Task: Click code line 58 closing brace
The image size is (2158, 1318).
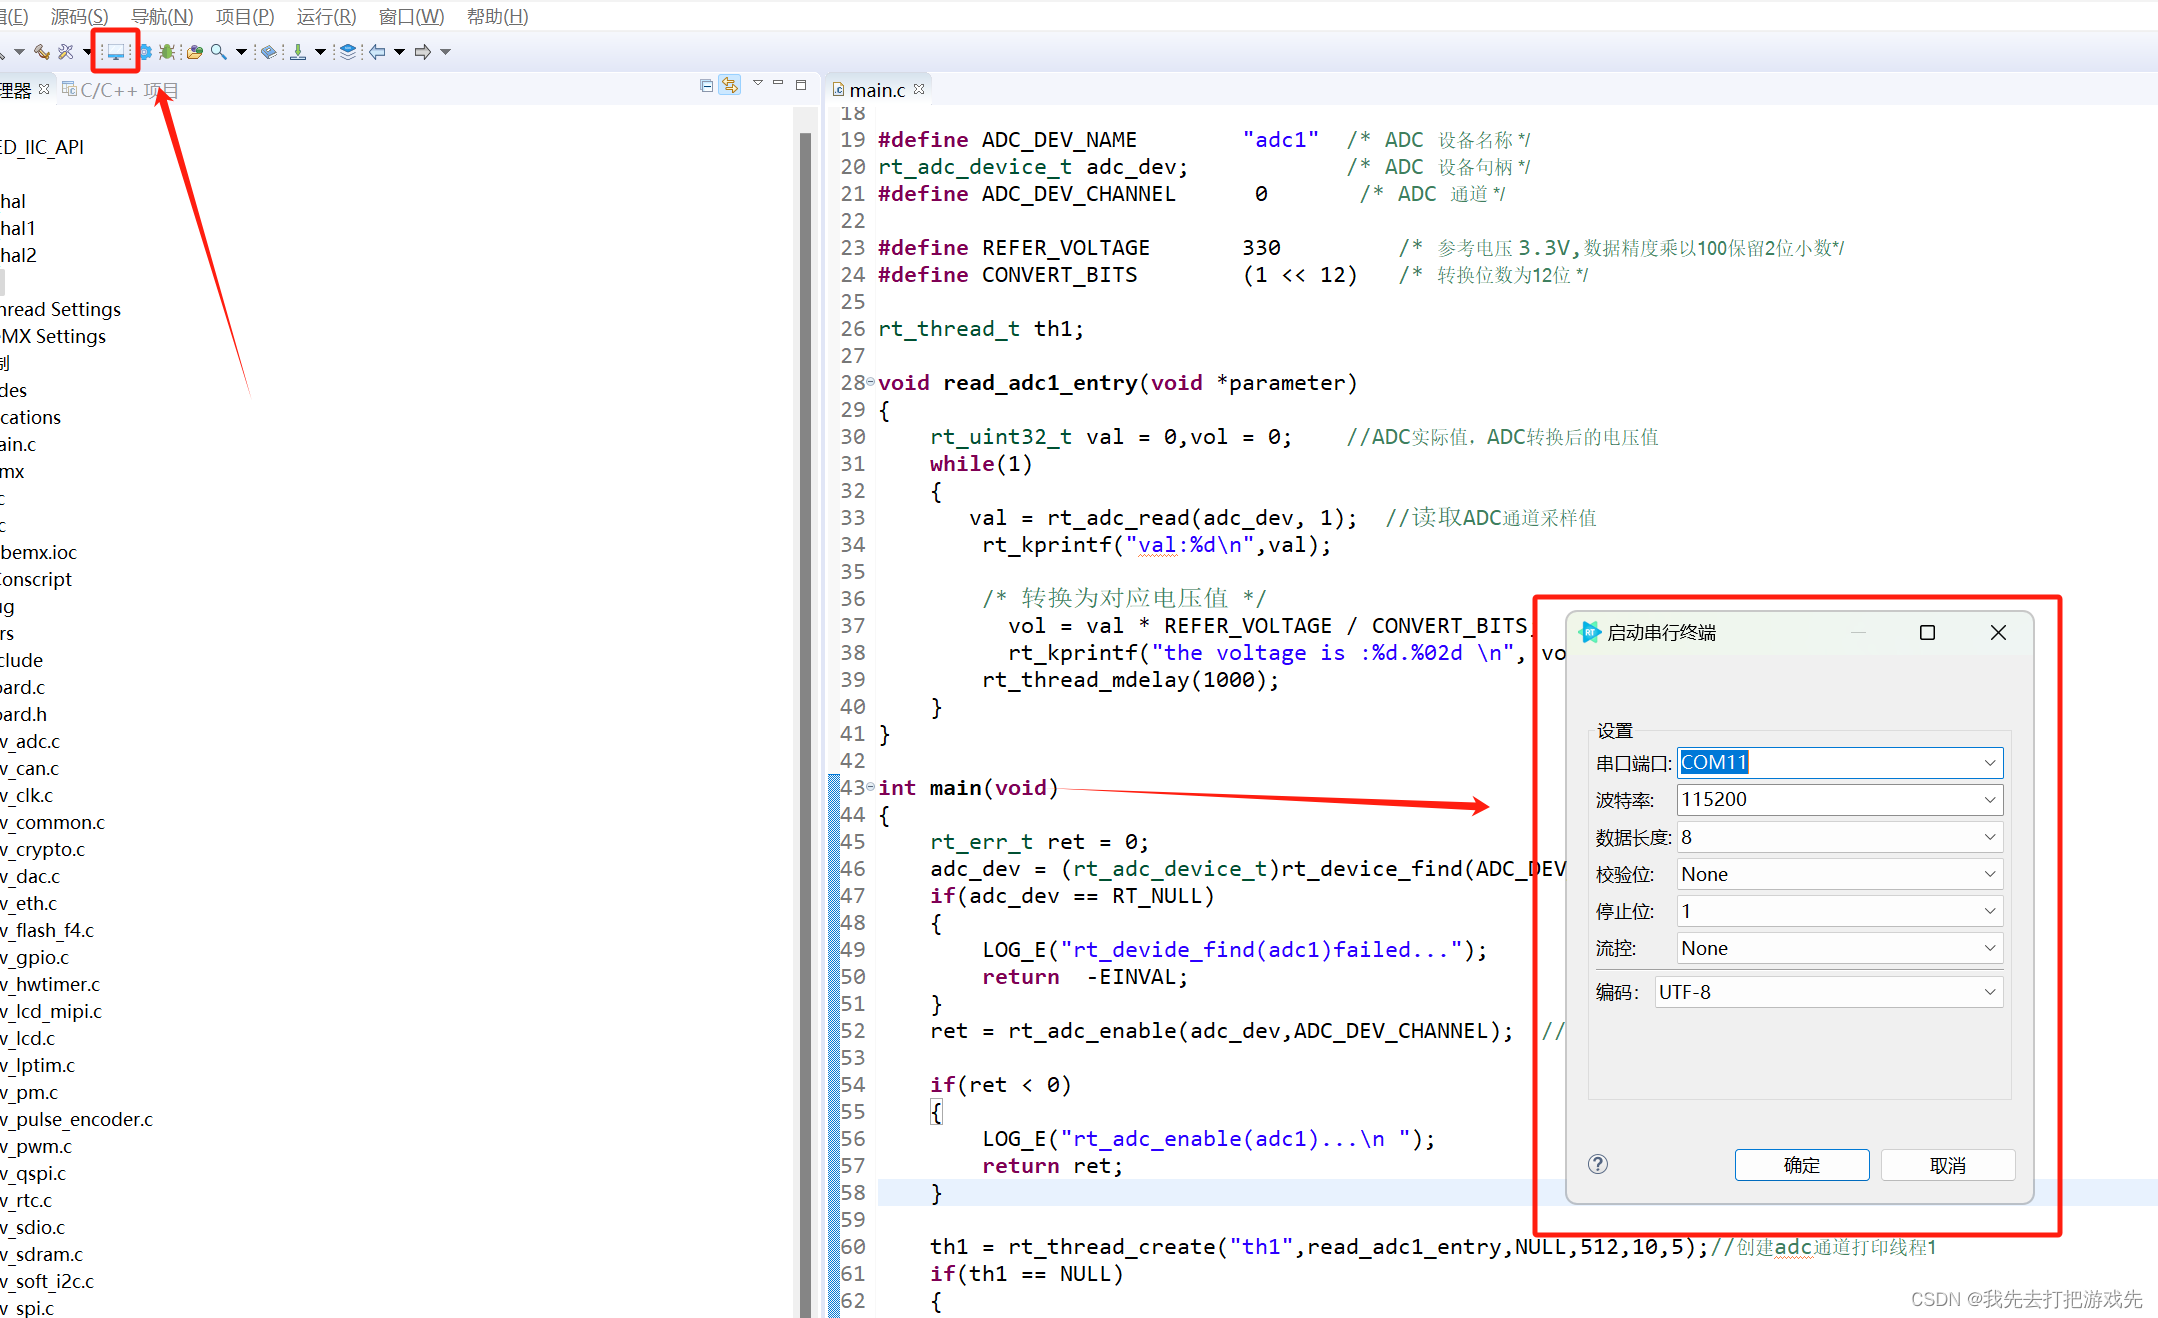Action: click(x=937, y=1192)
